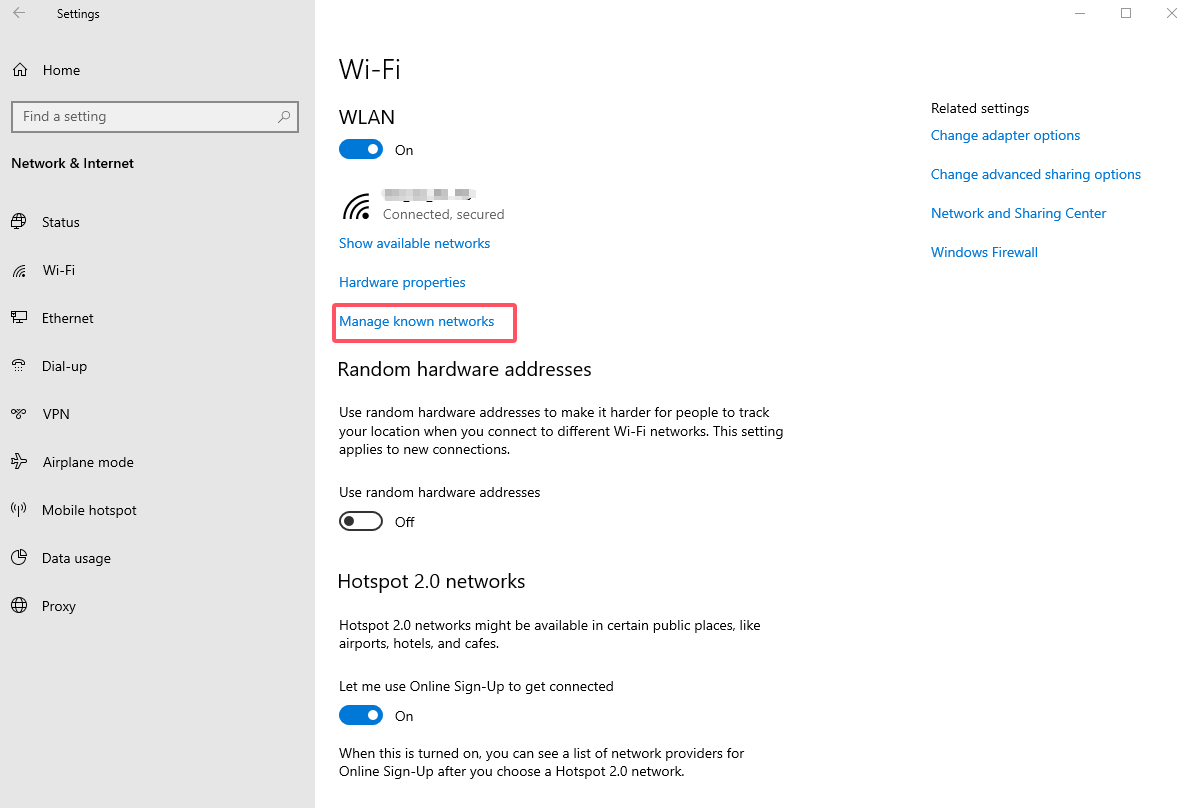Select the Status icon in the sidebar
Image resolution: width=1187 pixels, height=808 pixels.
19,221
